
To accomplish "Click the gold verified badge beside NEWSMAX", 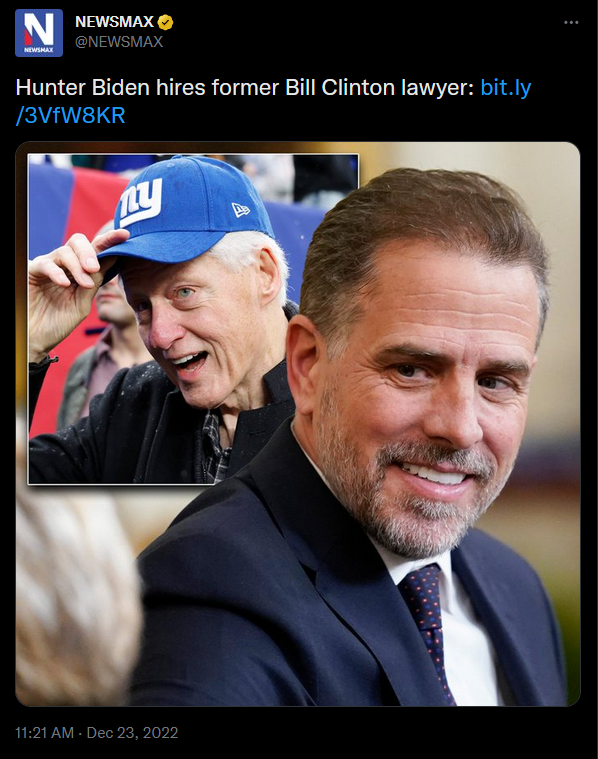I will [166, 22].
